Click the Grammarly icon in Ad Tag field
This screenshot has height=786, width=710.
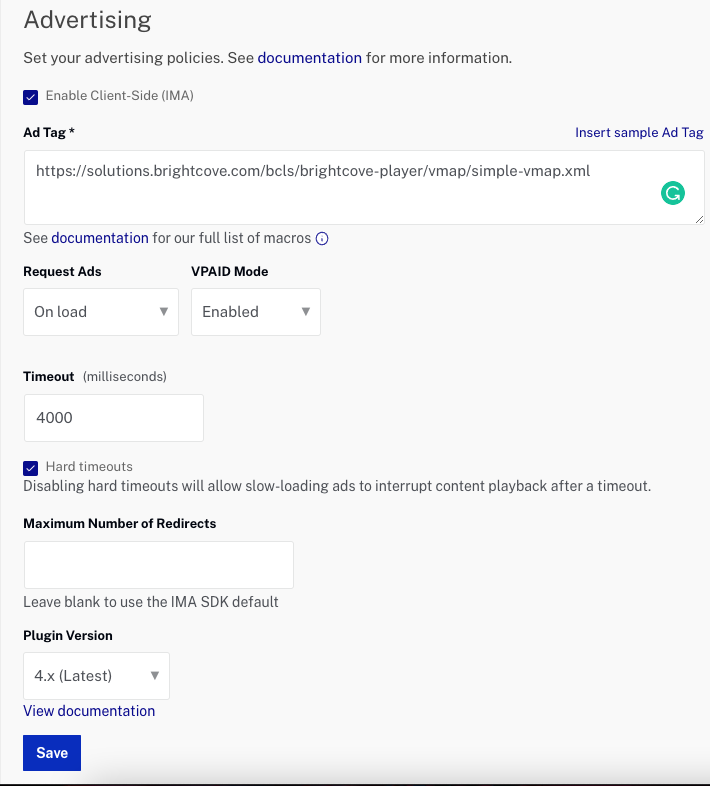[673, 194]
